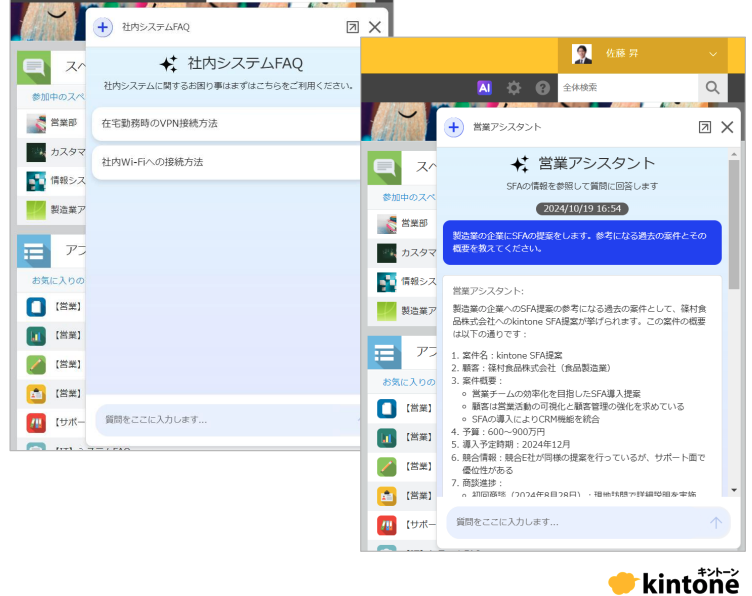Open お気に入りの tab in right window
This screenshot has height=596, width=752.
point(409,382)
